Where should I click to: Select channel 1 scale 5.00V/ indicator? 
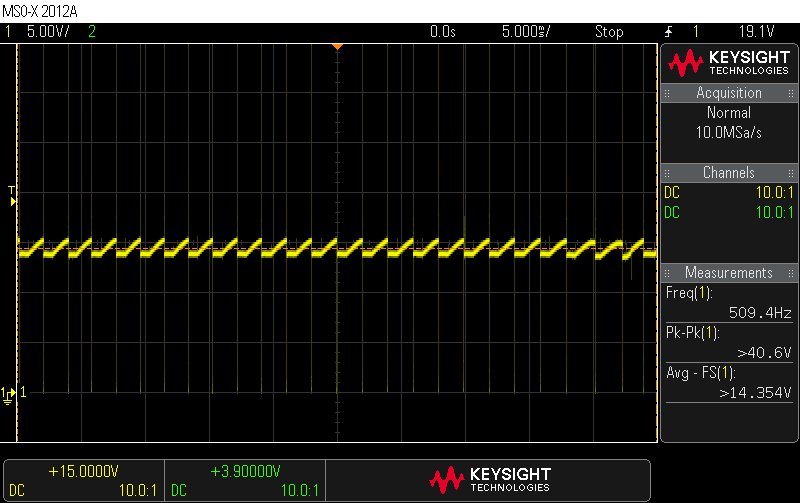(x=46, y=32)
